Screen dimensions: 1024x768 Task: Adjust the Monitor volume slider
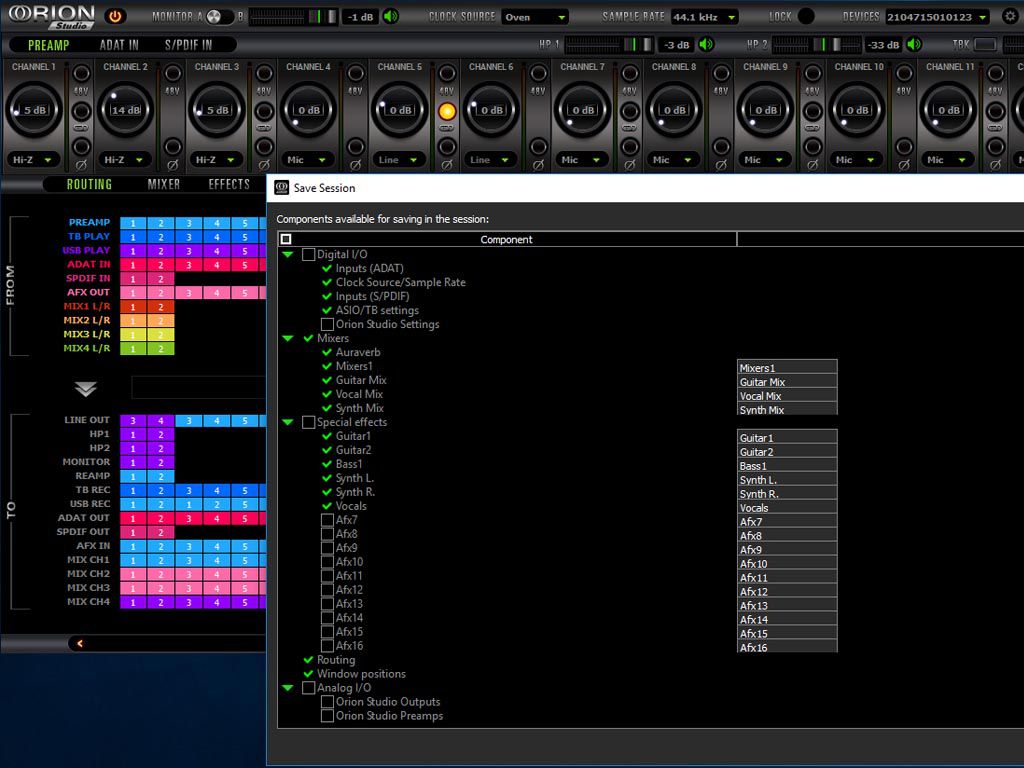pyautogui.click(x=294, y=17)
